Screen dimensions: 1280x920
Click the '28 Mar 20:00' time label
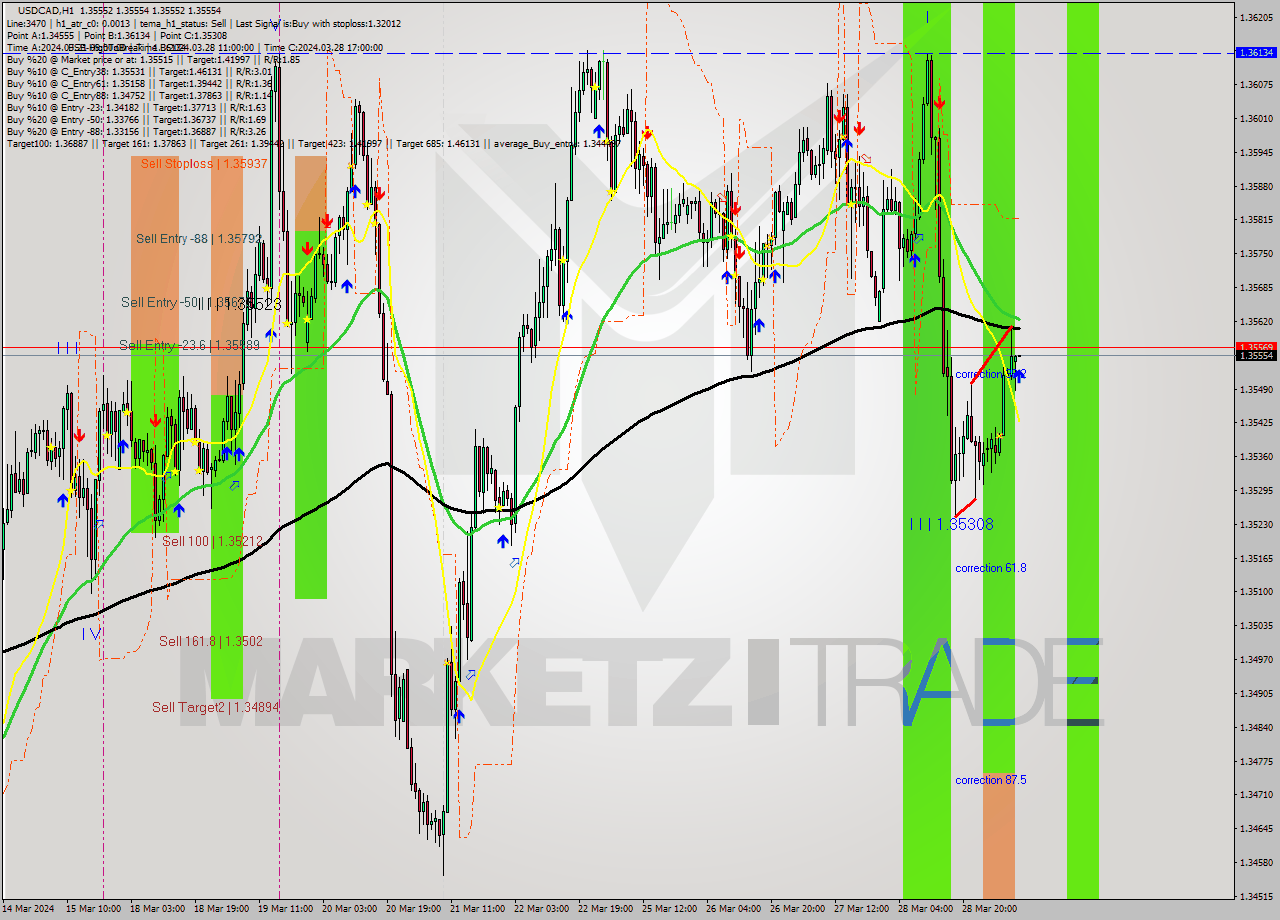990,909
